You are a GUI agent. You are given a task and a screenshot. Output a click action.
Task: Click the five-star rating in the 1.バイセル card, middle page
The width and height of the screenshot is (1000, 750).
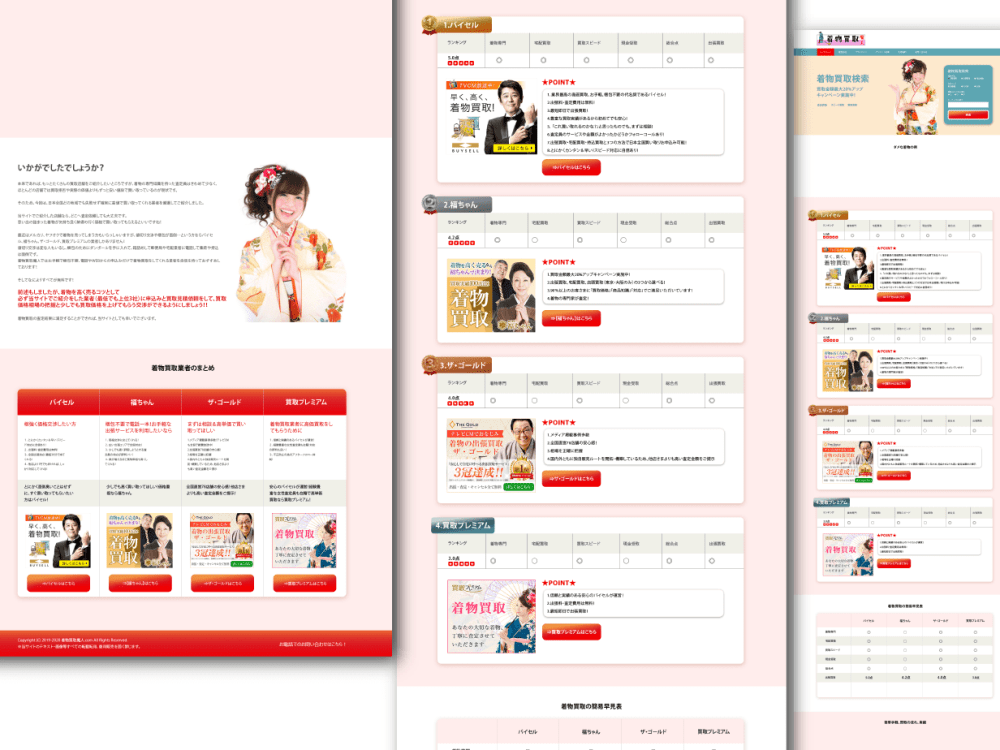click(x=460, y=63)
